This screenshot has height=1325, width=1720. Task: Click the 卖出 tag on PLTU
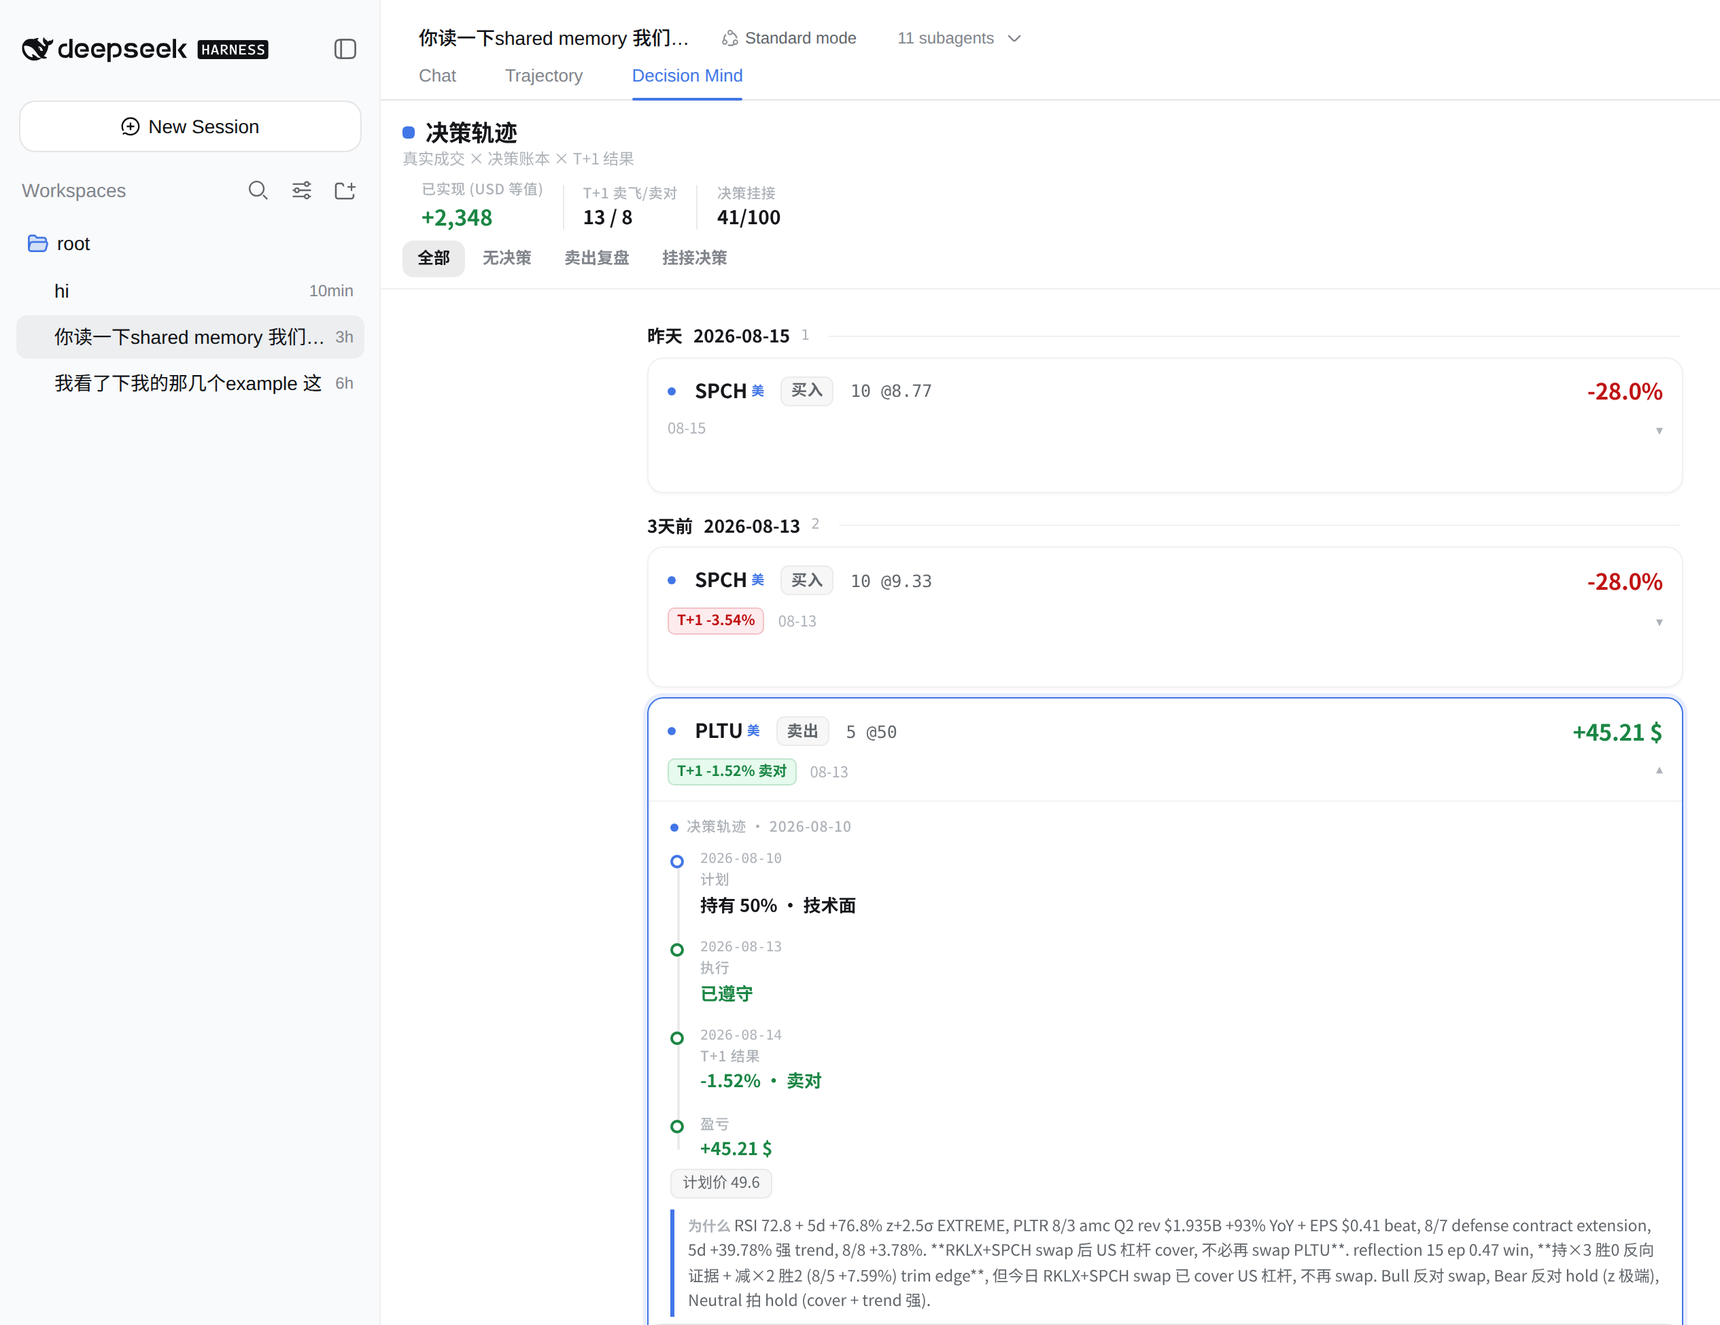coord(802,731)
